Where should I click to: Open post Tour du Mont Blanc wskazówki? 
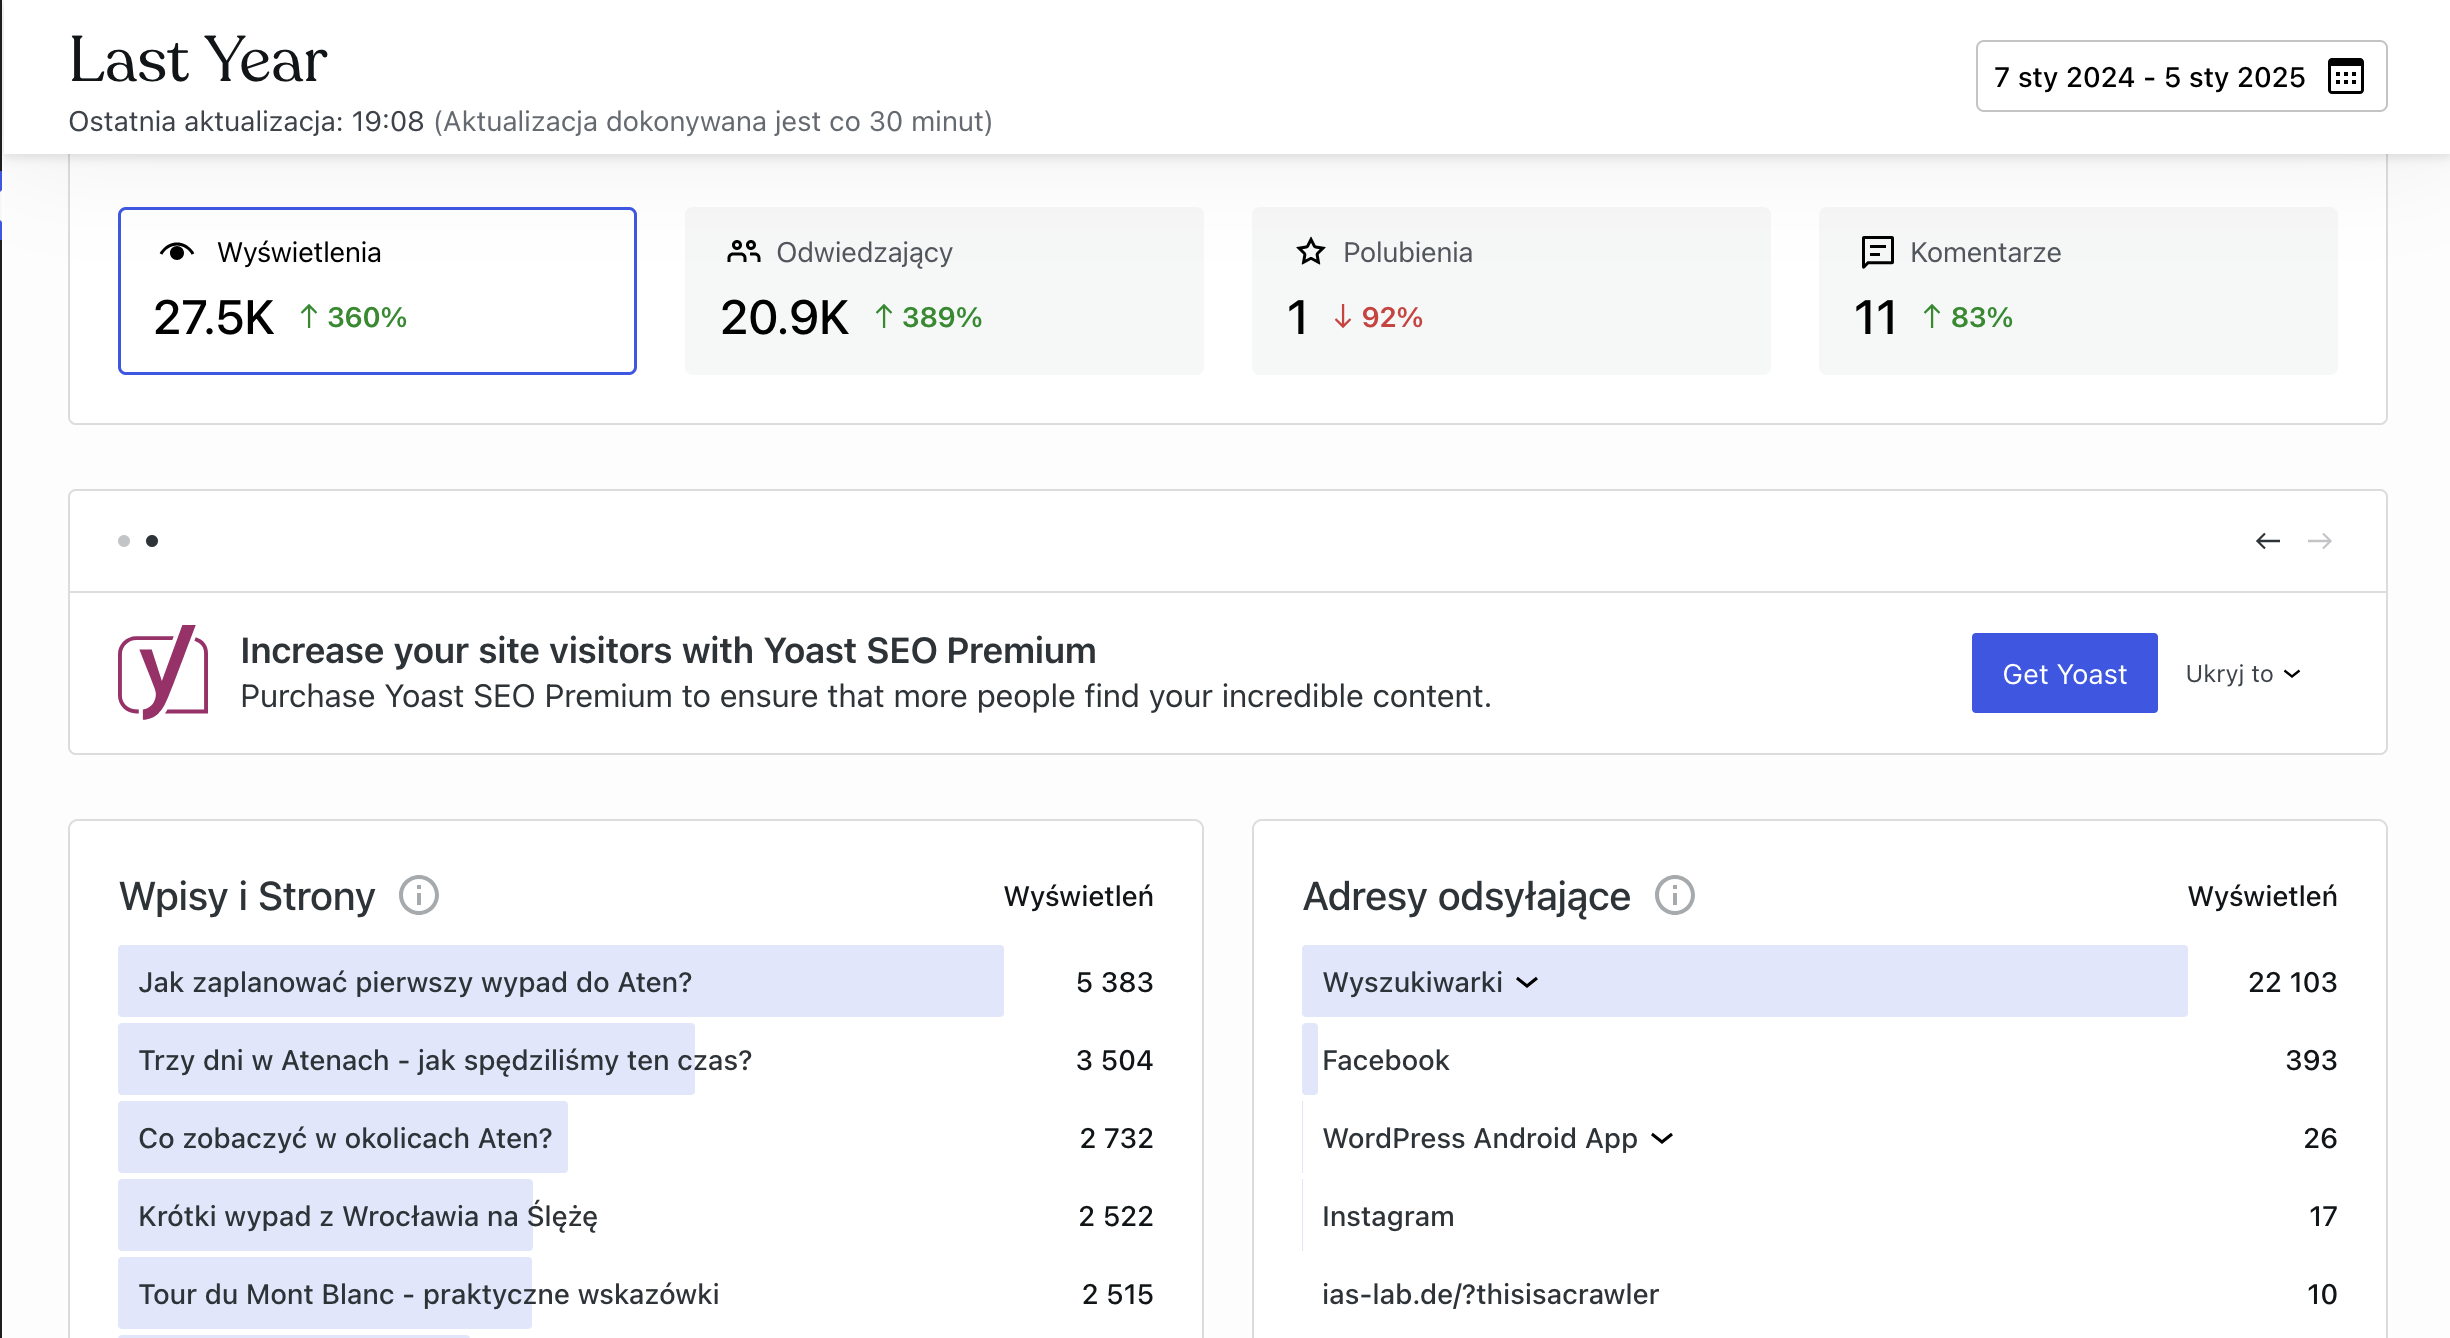pyautogui.click(x=428, y=1294)
